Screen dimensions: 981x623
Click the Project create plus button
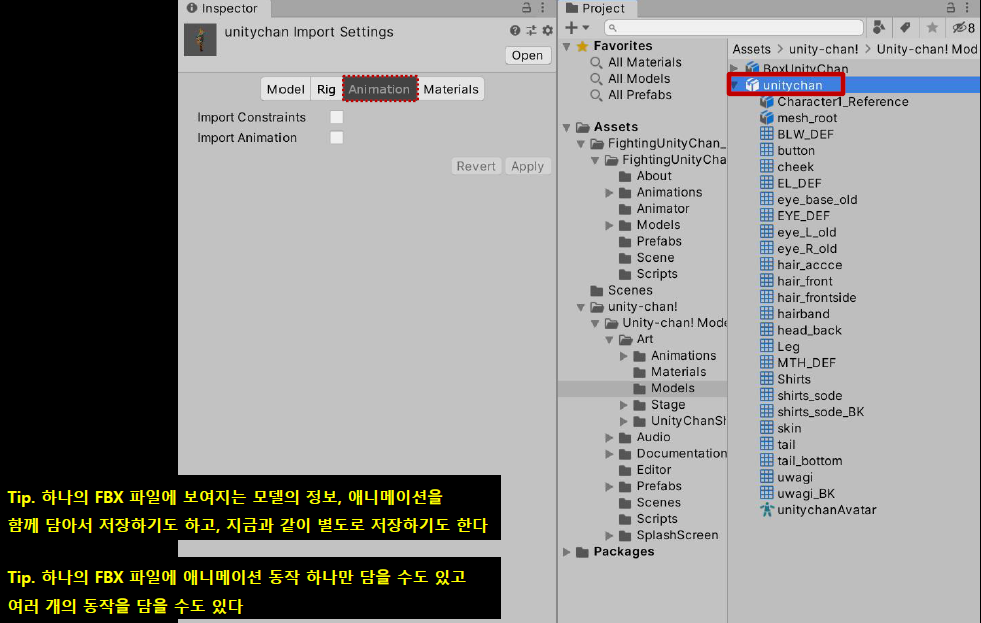point(571,28)
